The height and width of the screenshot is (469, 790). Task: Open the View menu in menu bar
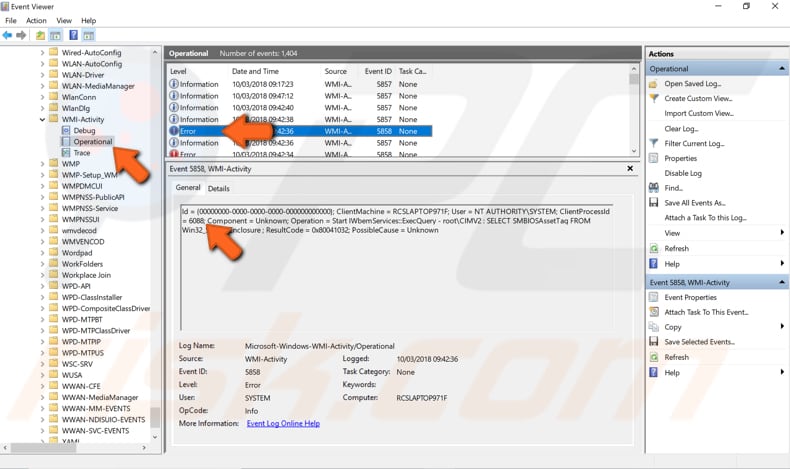(64, 21)
